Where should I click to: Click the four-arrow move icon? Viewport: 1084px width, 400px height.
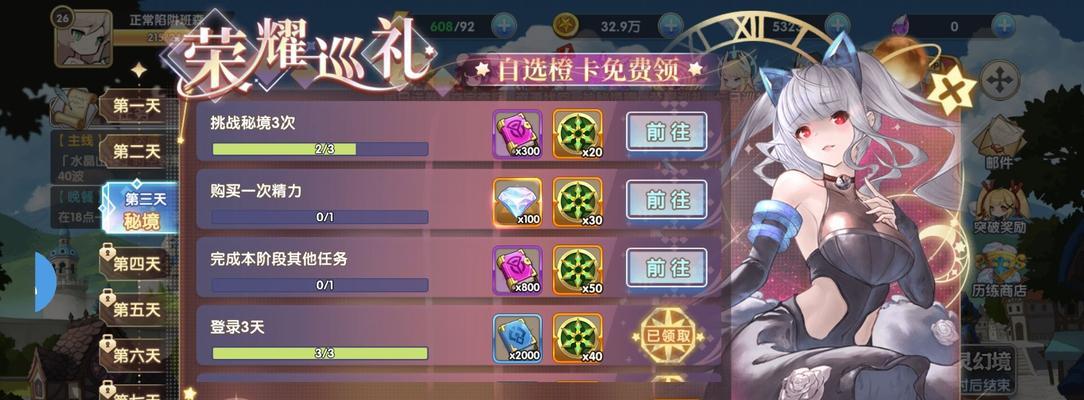999,79
